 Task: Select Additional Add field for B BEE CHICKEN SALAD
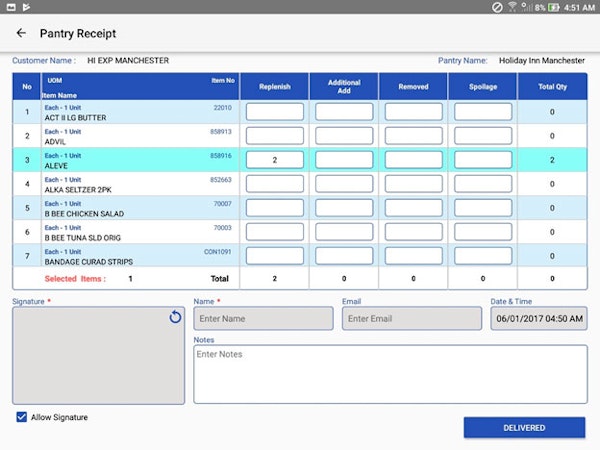tap(344, 208)
